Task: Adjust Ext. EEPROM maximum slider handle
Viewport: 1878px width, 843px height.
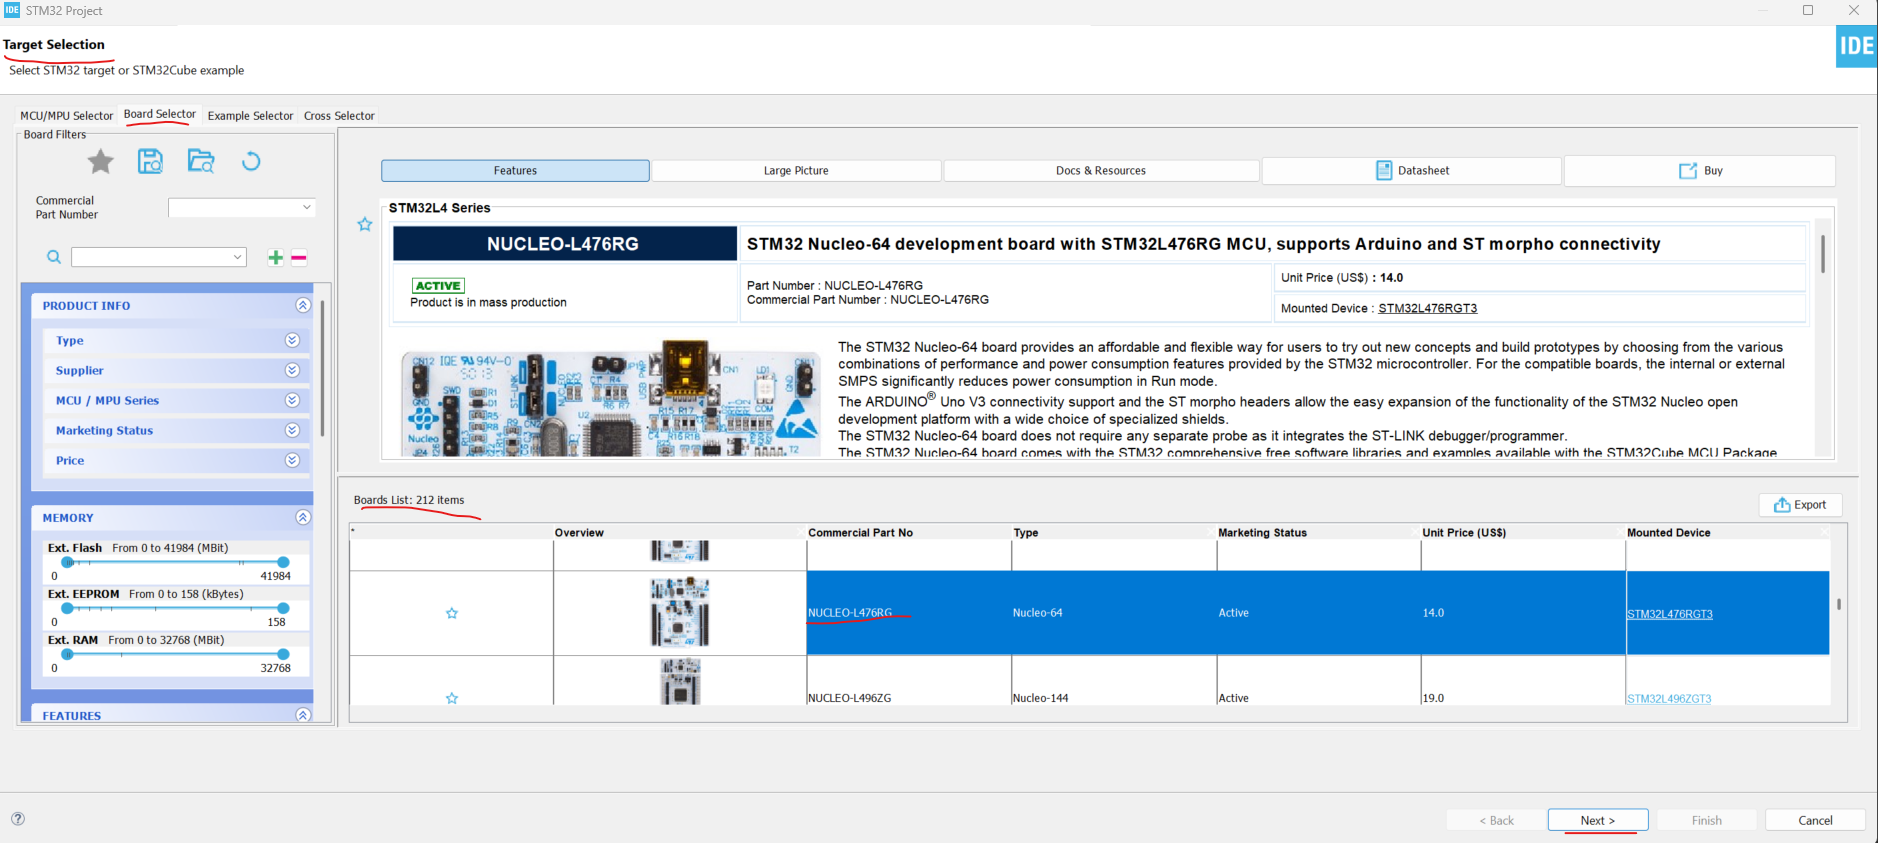Action: [x=283, y=608]
